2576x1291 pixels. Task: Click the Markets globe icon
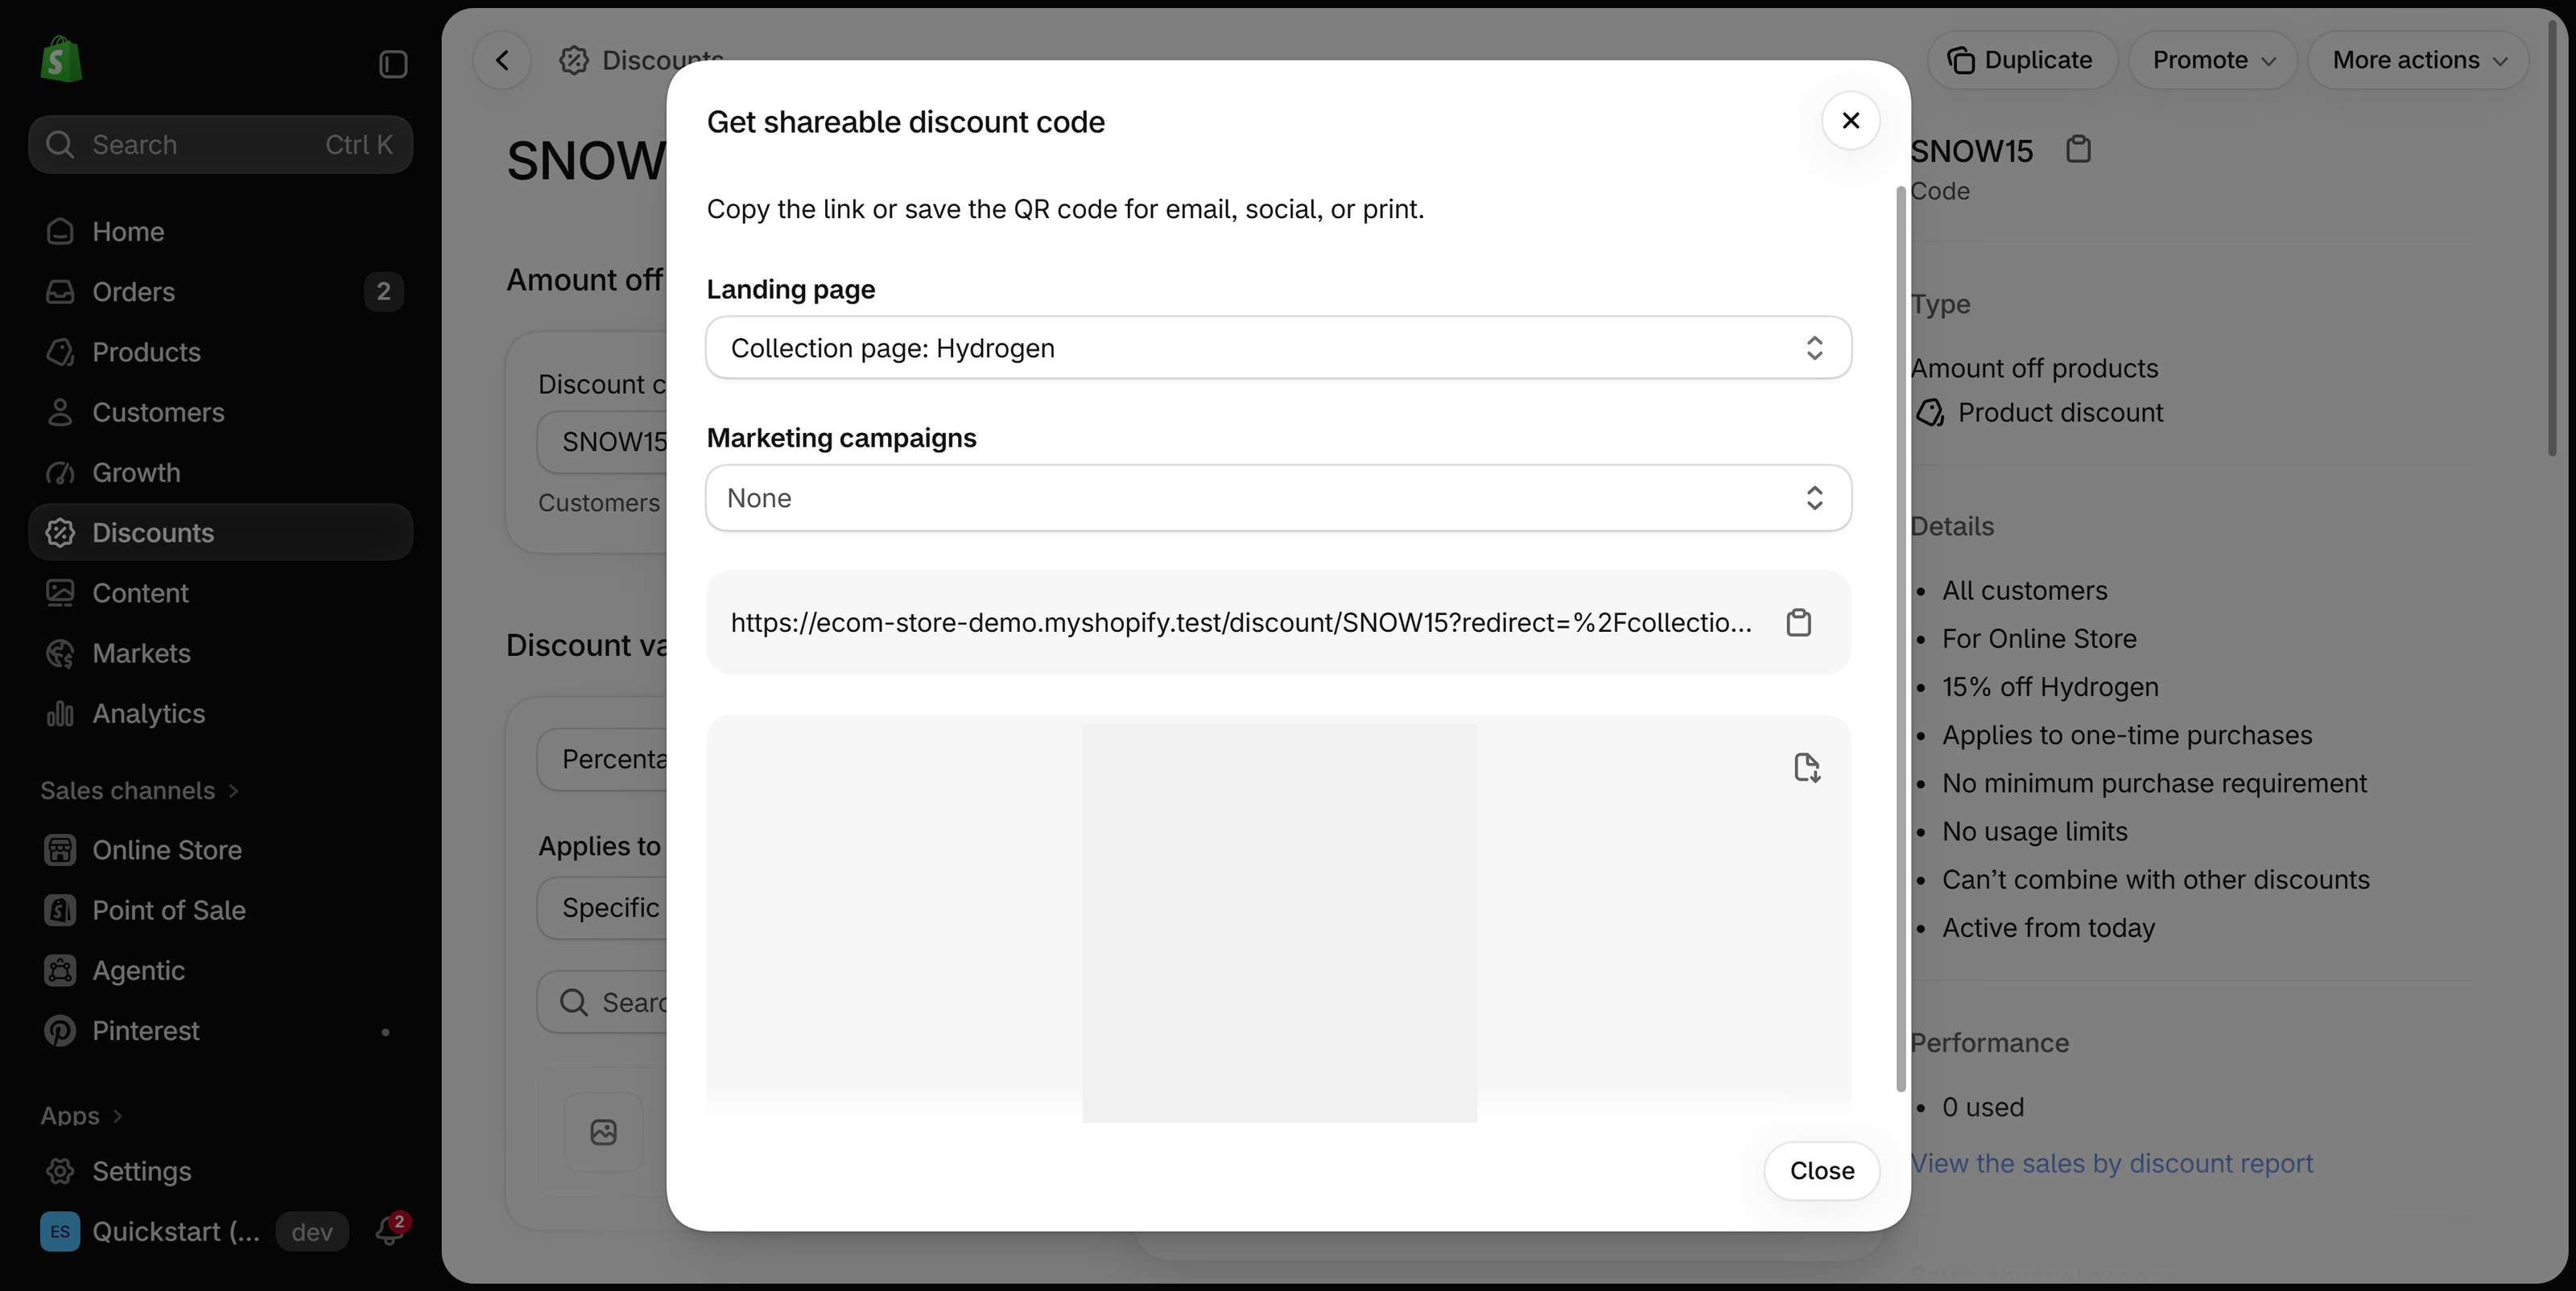60,653
